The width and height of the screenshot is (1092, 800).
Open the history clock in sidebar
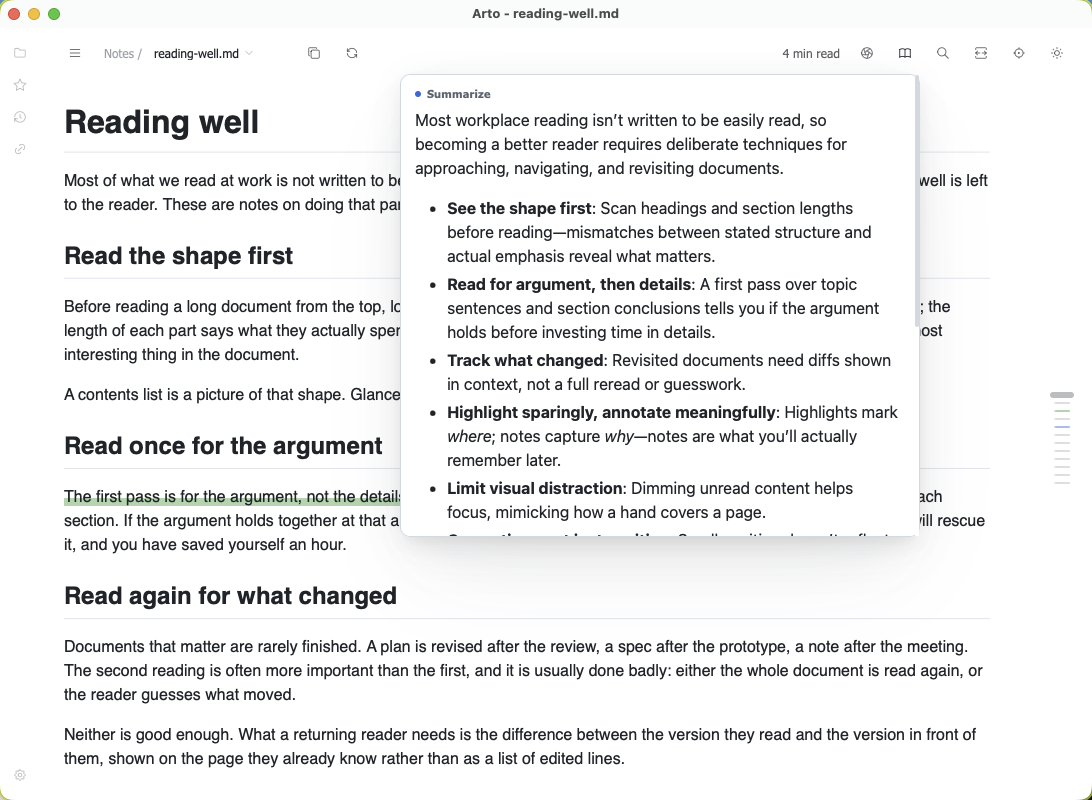point(20,117)
